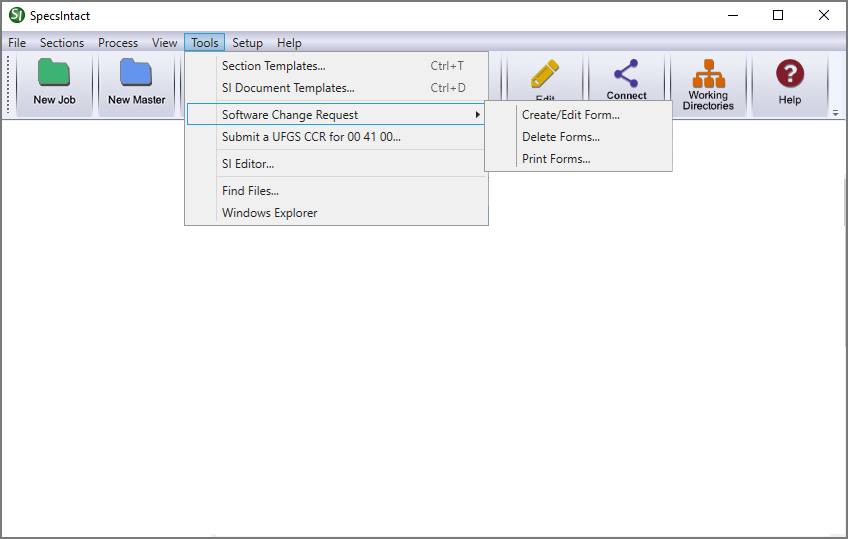Open the toolbar overflow arrow

tap(836, 113)
